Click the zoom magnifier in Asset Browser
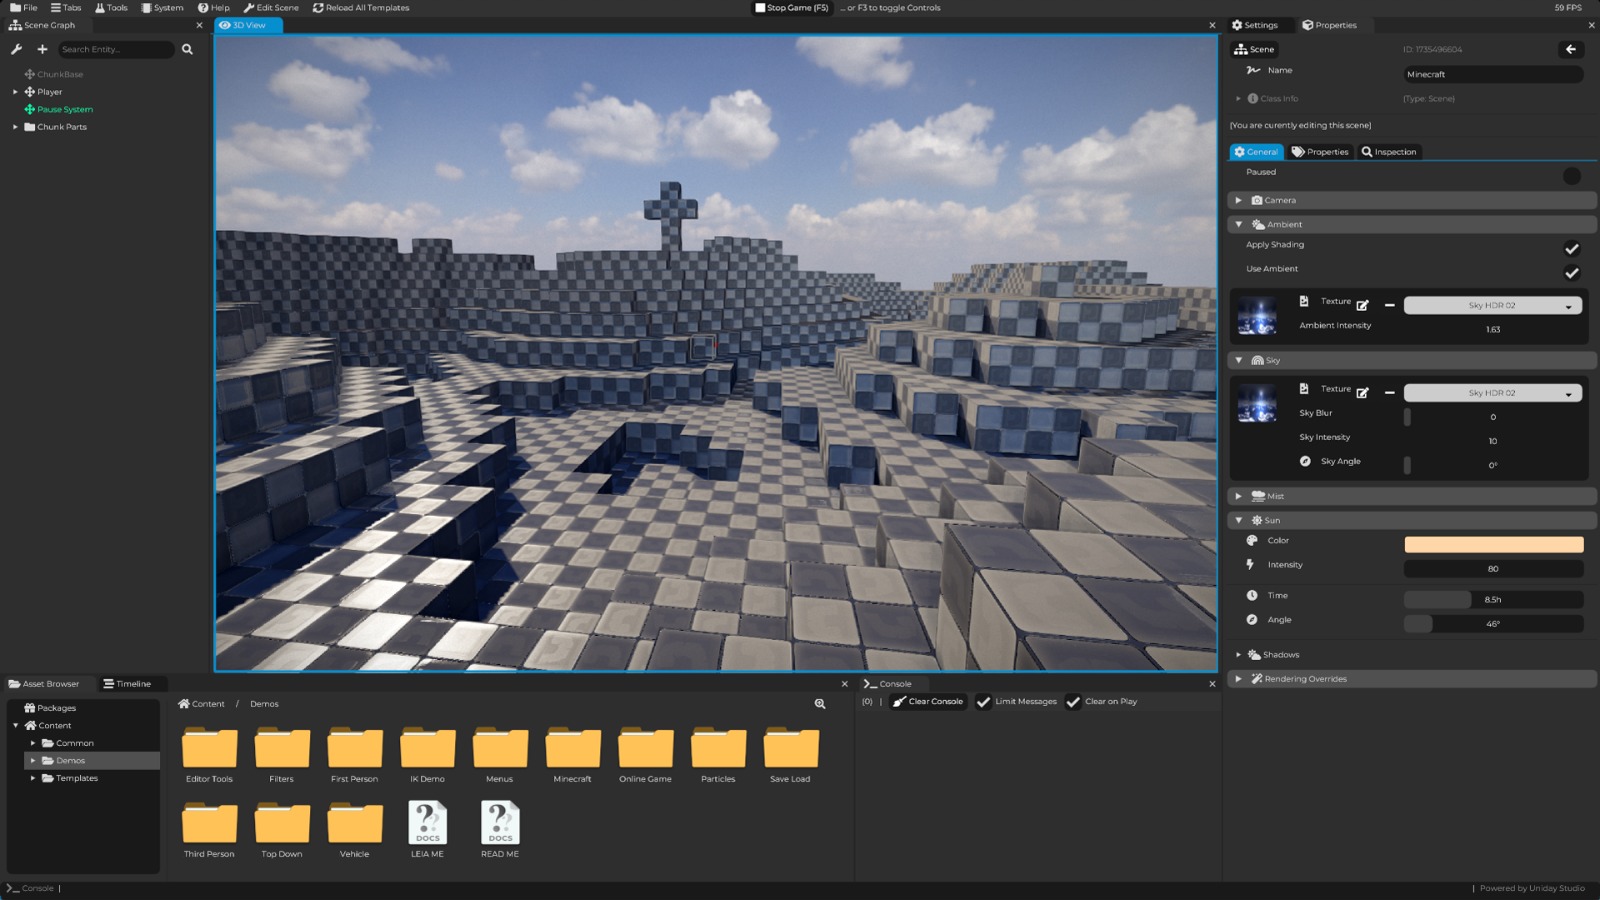Viewport: 1600px width, 900px height. [820, 704]
